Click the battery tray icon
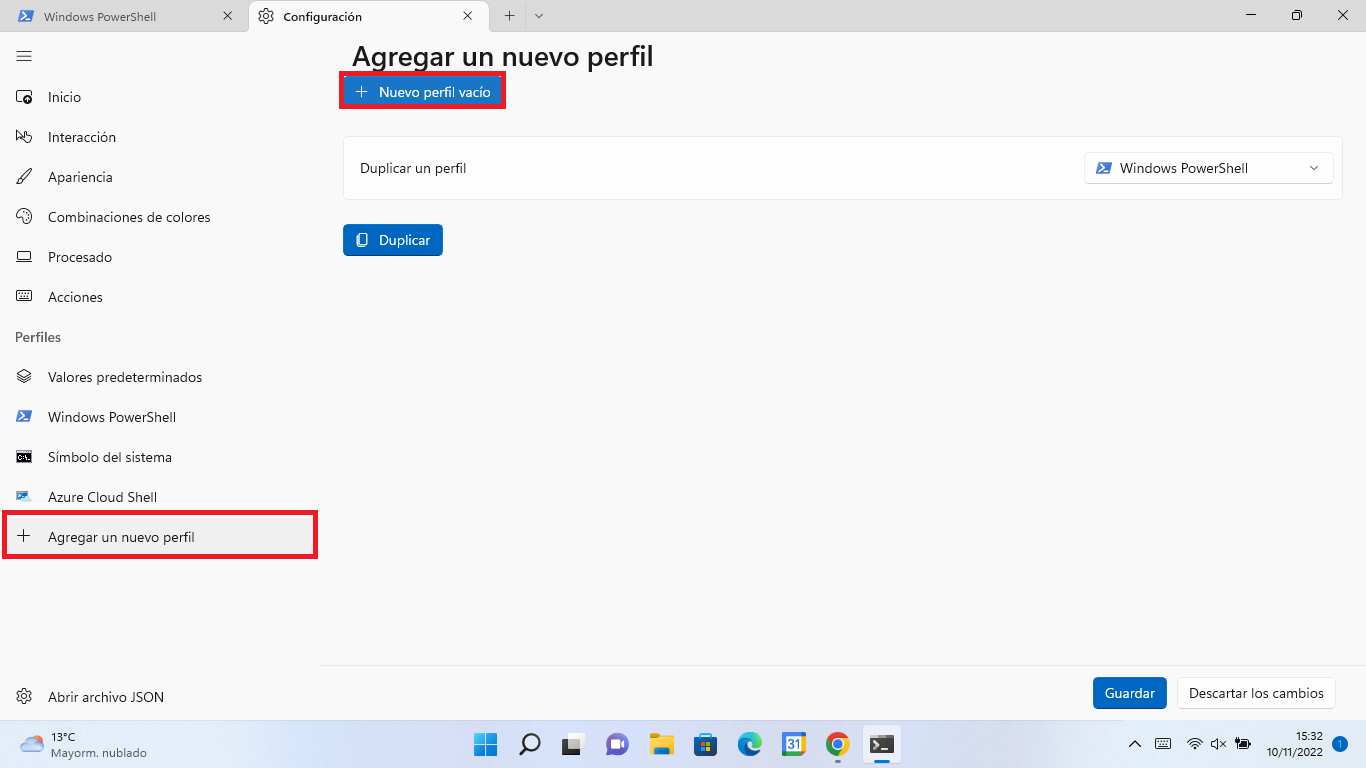This screenshot has height=768, width=1366. coord(1243,744)
